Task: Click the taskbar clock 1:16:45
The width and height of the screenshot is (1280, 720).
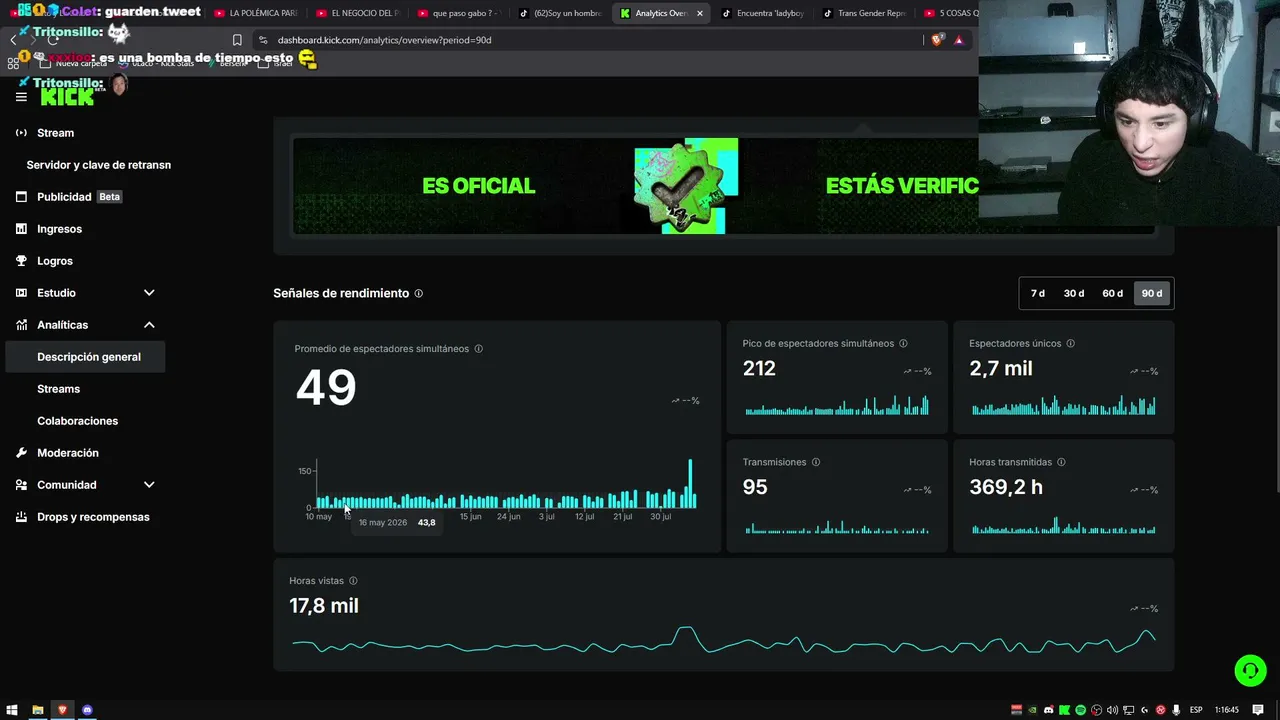Action: pos(1227,710)
